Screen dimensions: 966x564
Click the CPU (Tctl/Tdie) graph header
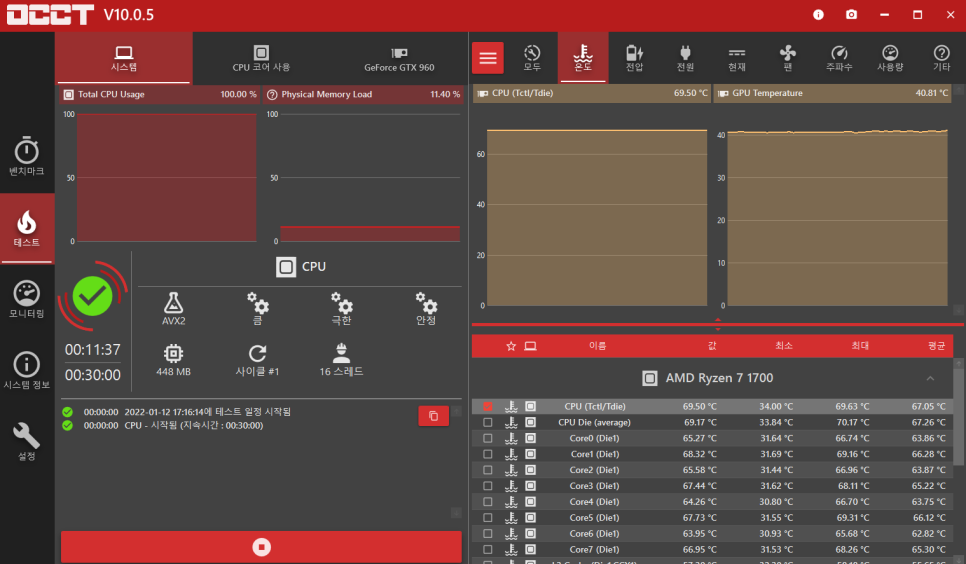click(x=592, y=93)
